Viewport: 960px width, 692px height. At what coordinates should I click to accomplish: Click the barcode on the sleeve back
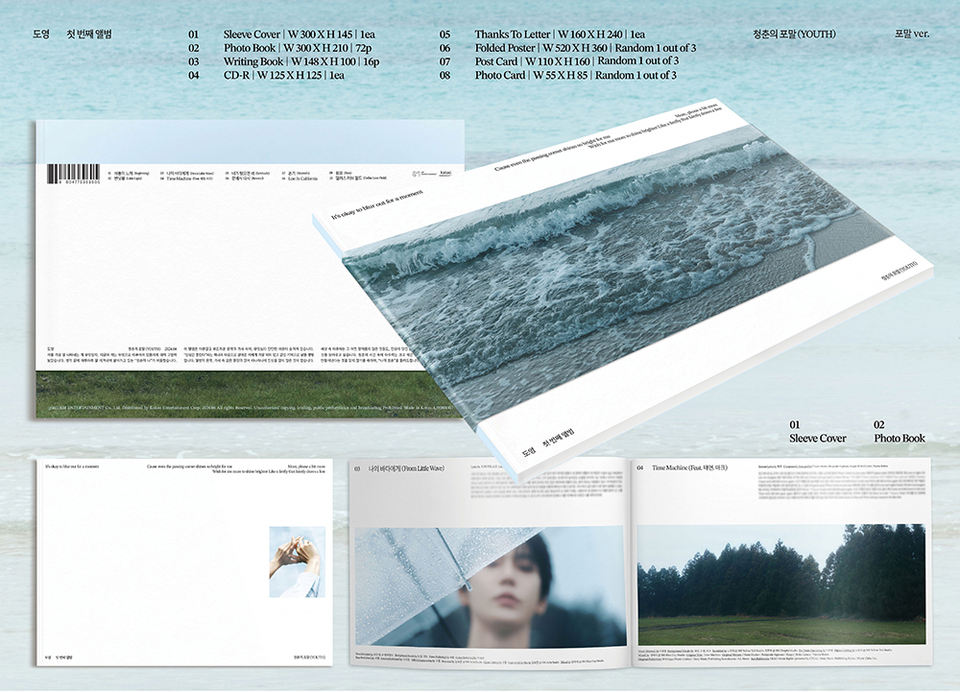pos(74,175)
